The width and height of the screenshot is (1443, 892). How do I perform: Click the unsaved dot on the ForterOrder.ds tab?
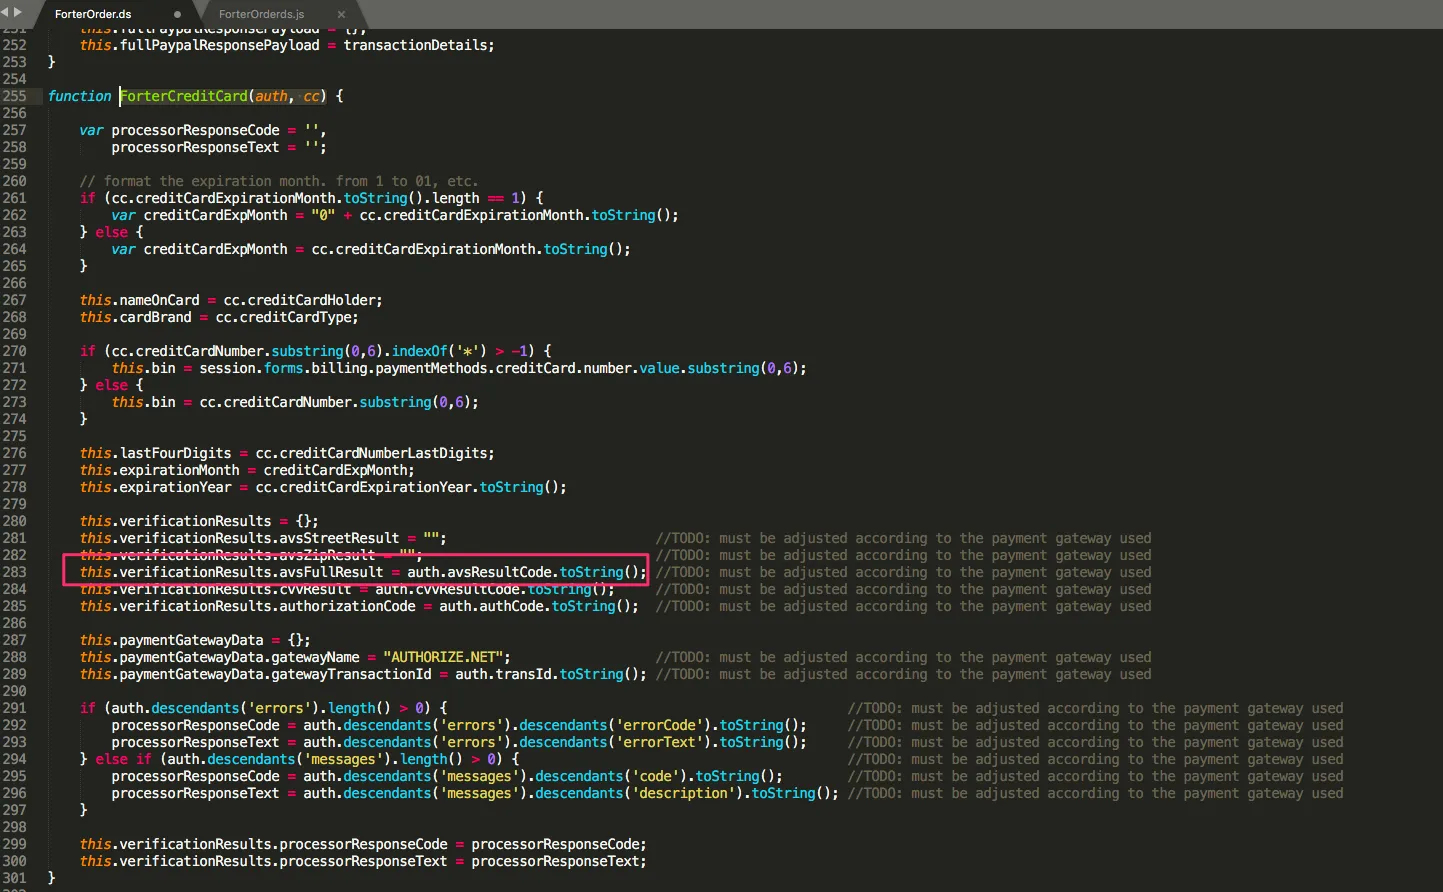(178, 15)
